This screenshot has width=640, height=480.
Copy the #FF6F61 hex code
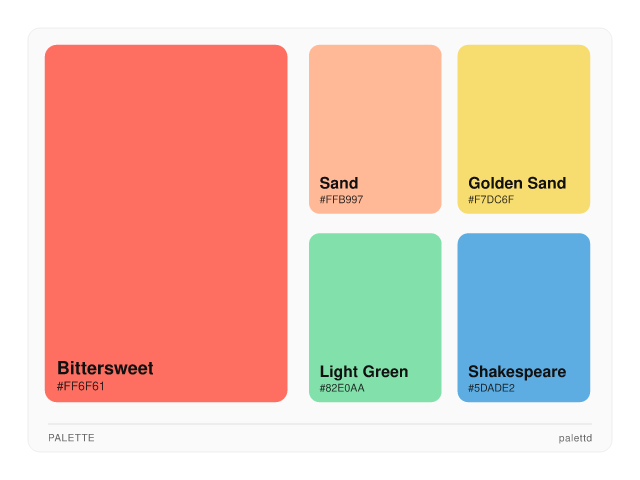click(x=81, y=386)
